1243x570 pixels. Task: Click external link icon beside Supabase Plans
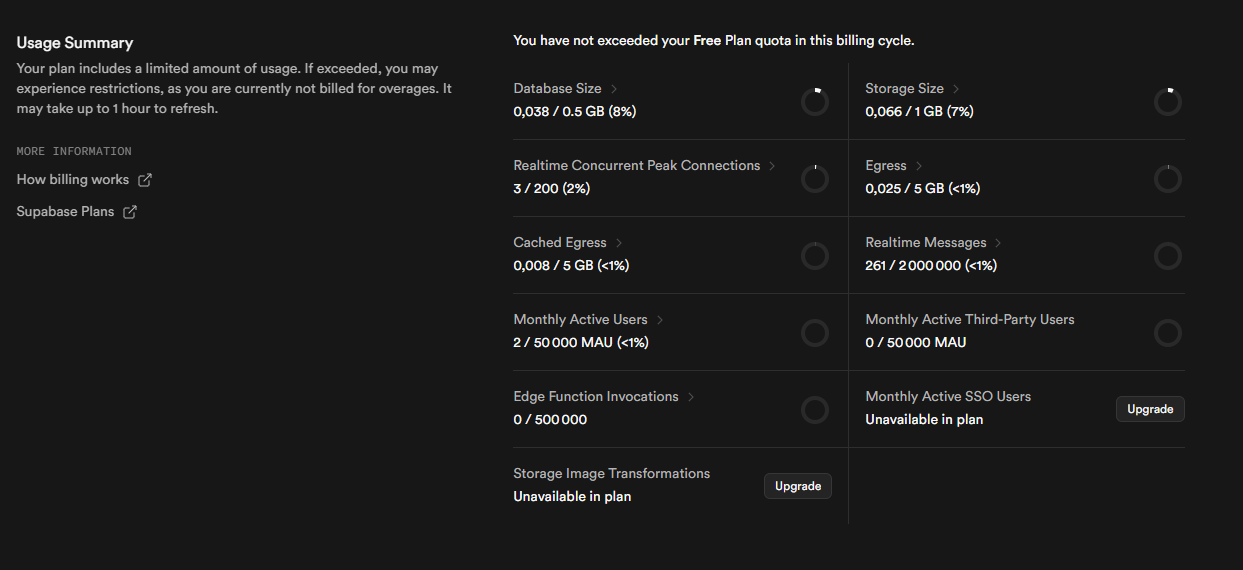[129, 212]
